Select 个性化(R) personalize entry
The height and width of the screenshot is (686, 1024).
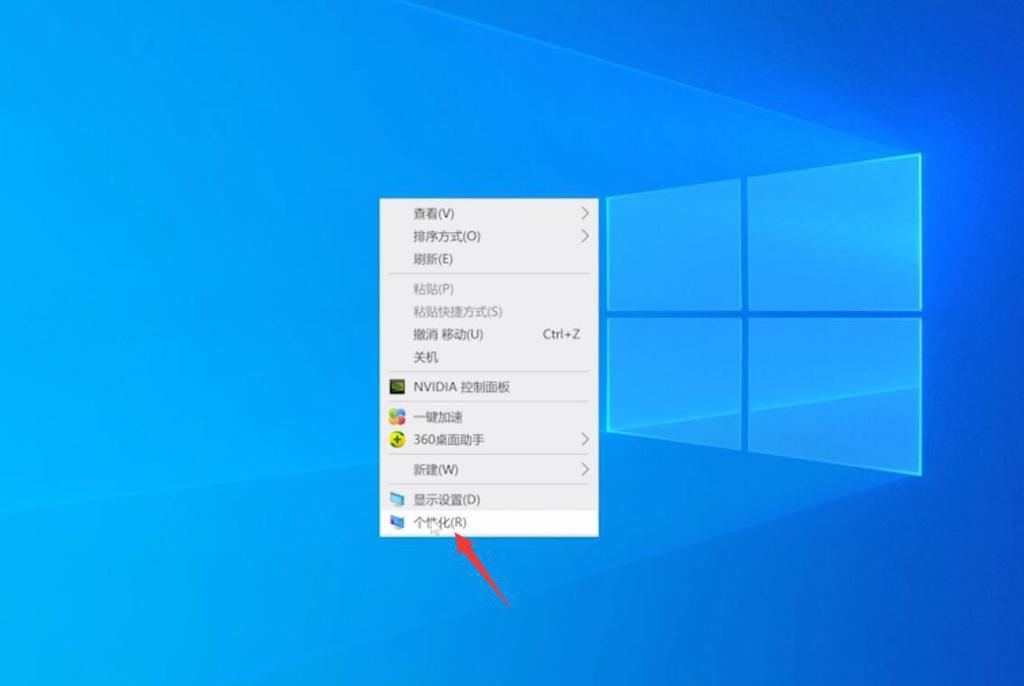(488, 522)
